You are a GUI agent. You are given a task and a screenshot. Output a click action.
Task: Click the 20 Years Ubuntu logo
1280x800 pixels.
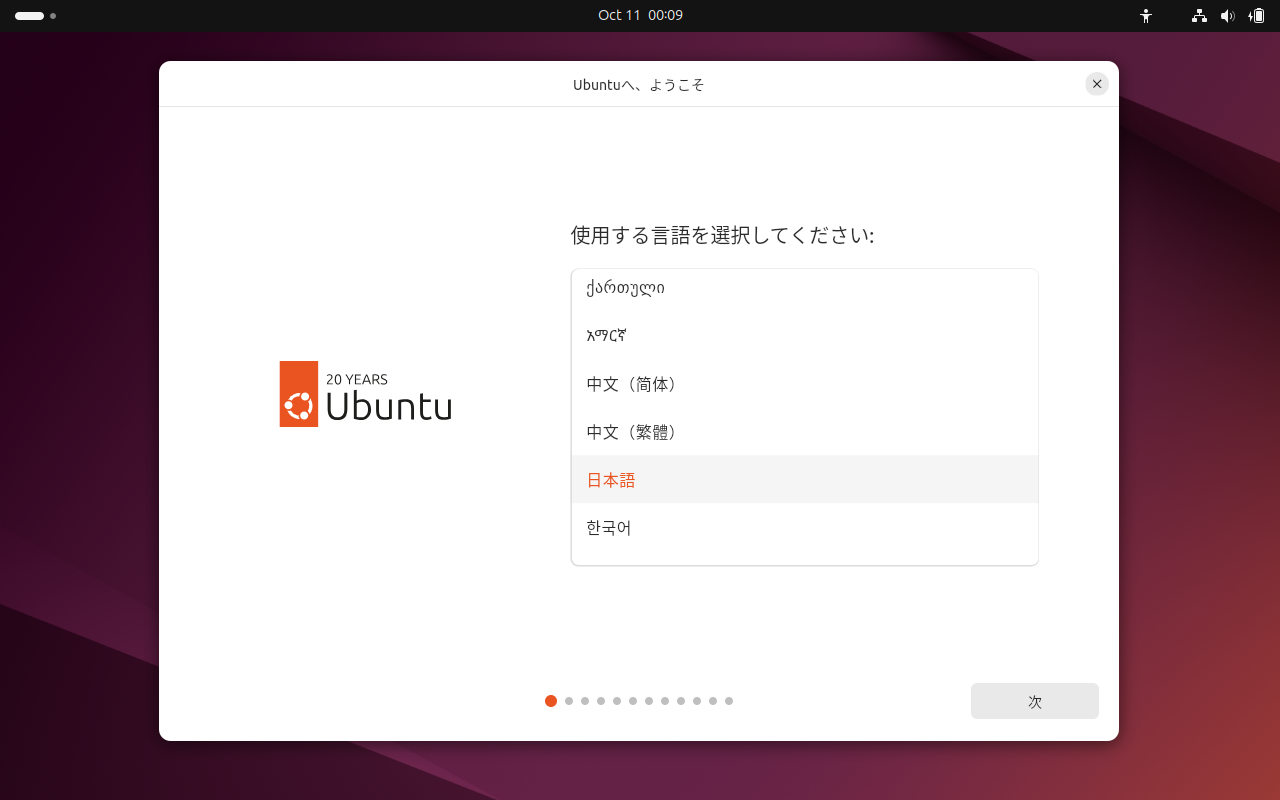[365, 393]
